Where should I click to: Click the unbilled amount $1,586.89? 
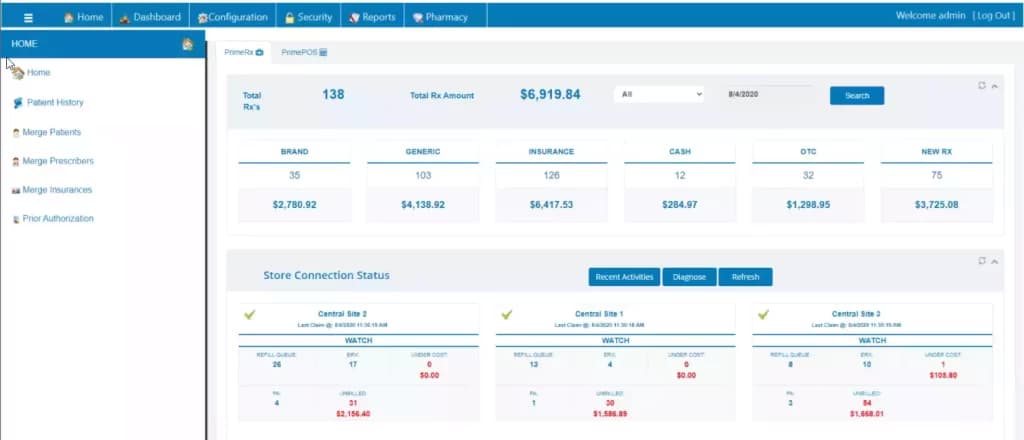pos(610,414)
